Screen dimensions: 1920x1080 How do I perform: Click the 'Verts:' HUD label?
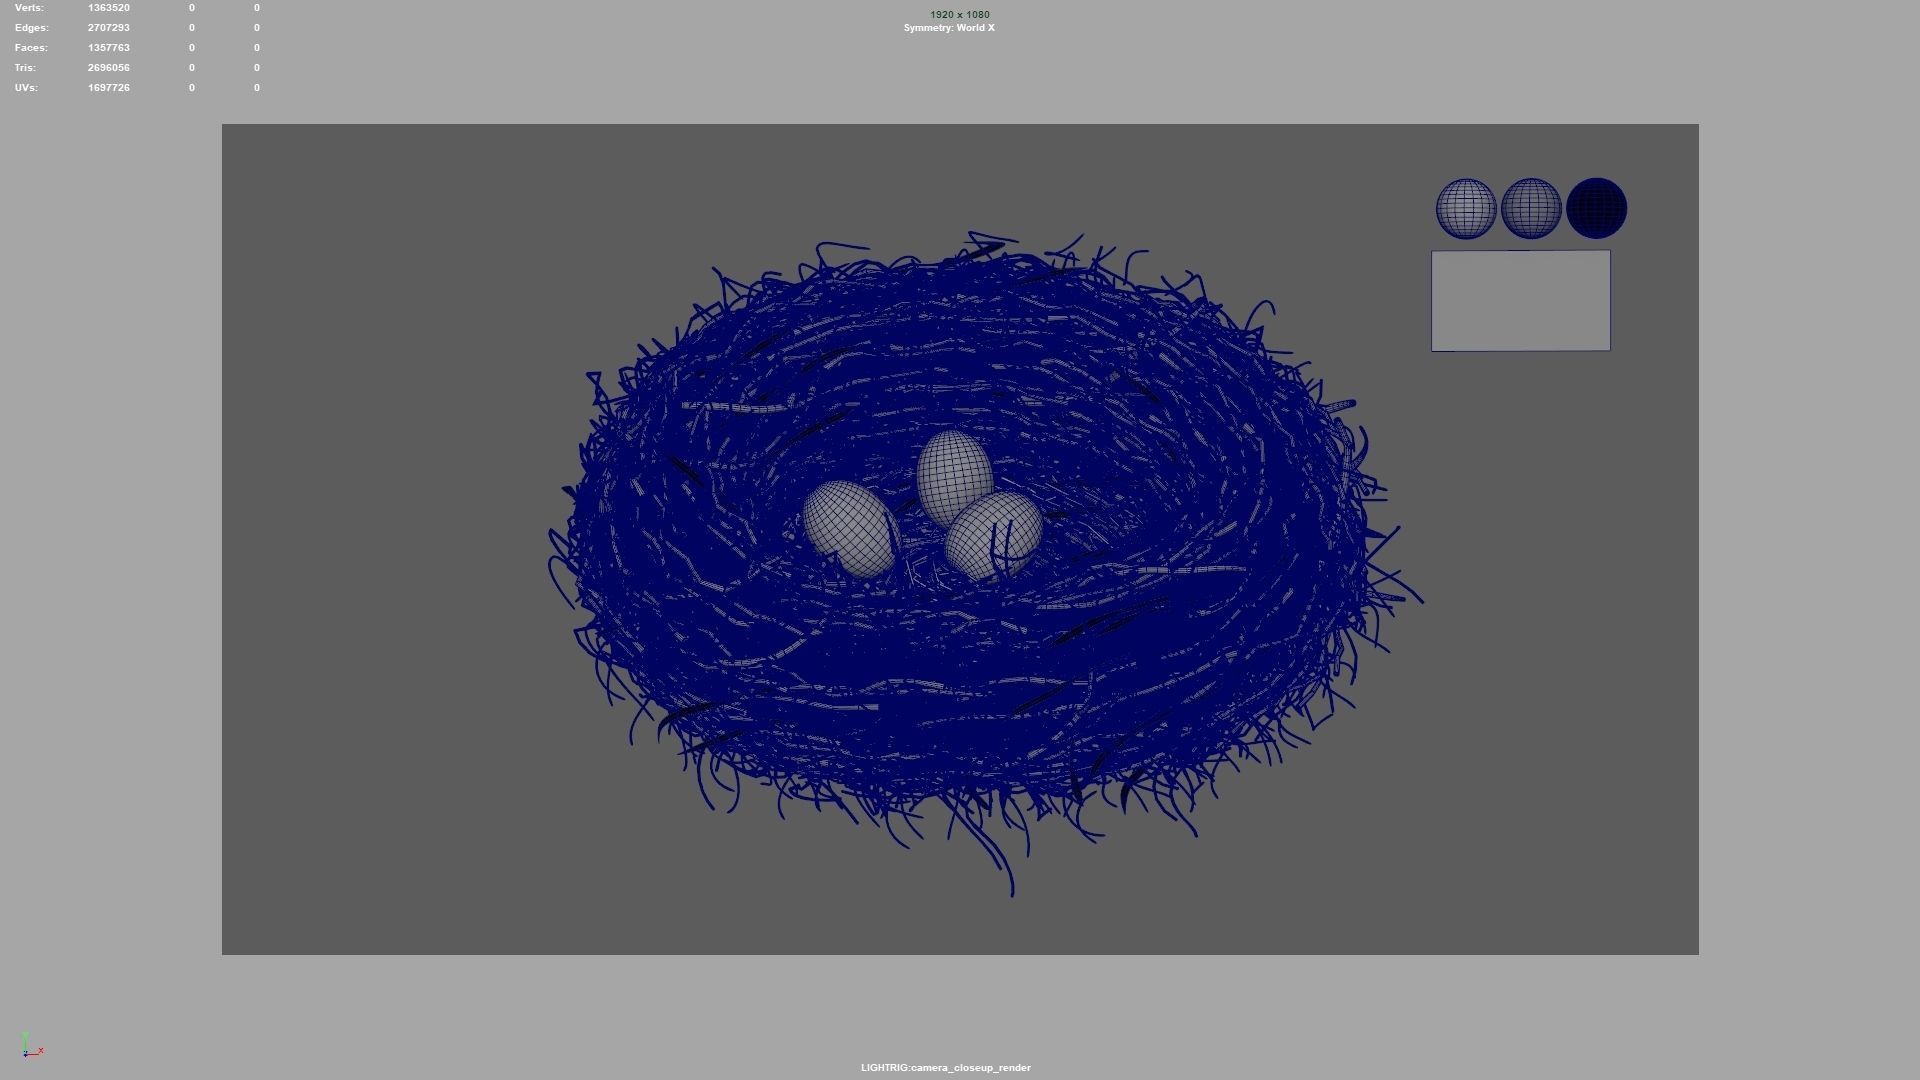29,8
